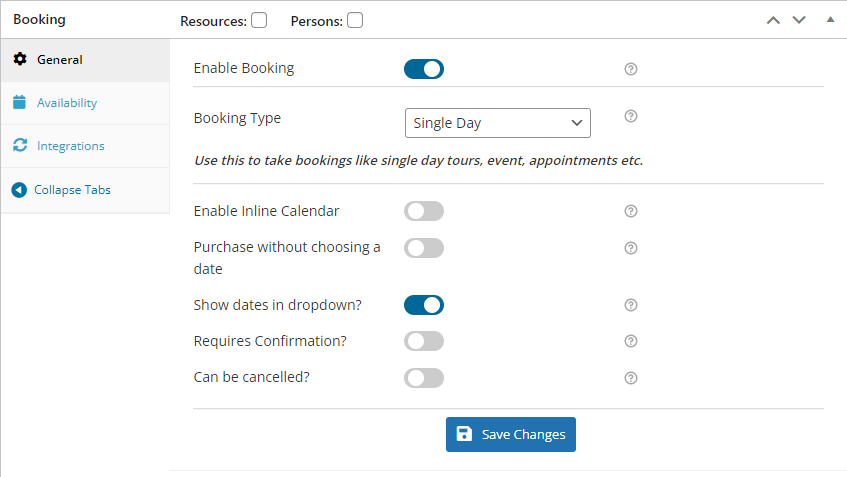Click the Integrations sync arrows icon
The width and height of the screenshot is (847, 477).
pyautogui.click(x=20, y=145)
